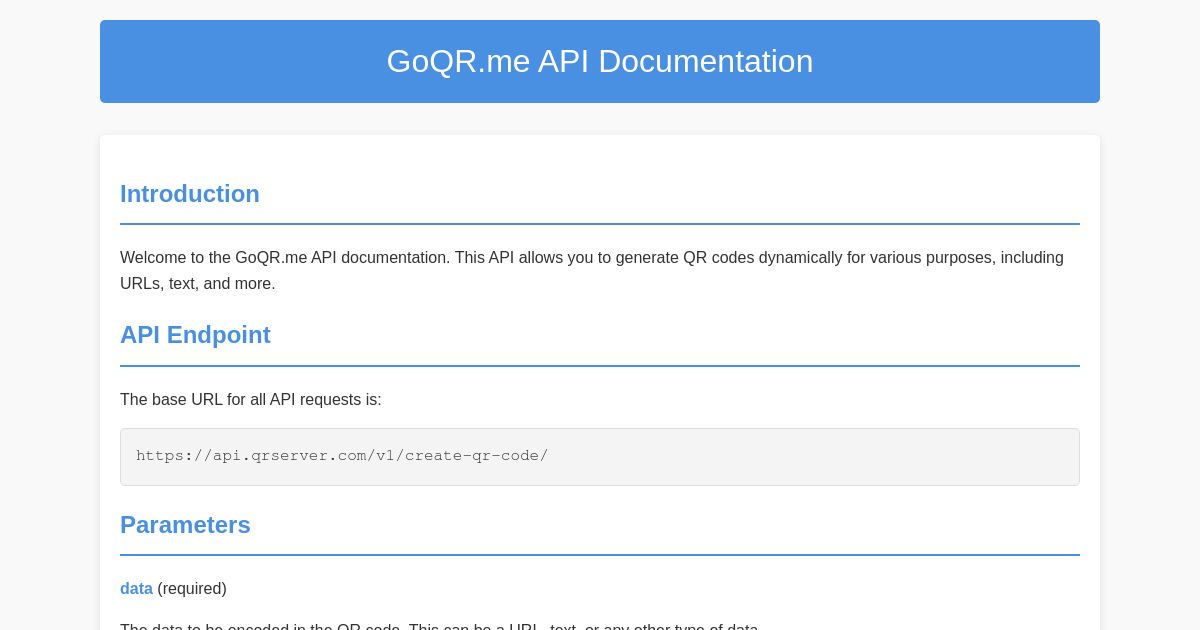Select the (required) label next to data
Screen dimensions: 1200x630
(190, 589)
